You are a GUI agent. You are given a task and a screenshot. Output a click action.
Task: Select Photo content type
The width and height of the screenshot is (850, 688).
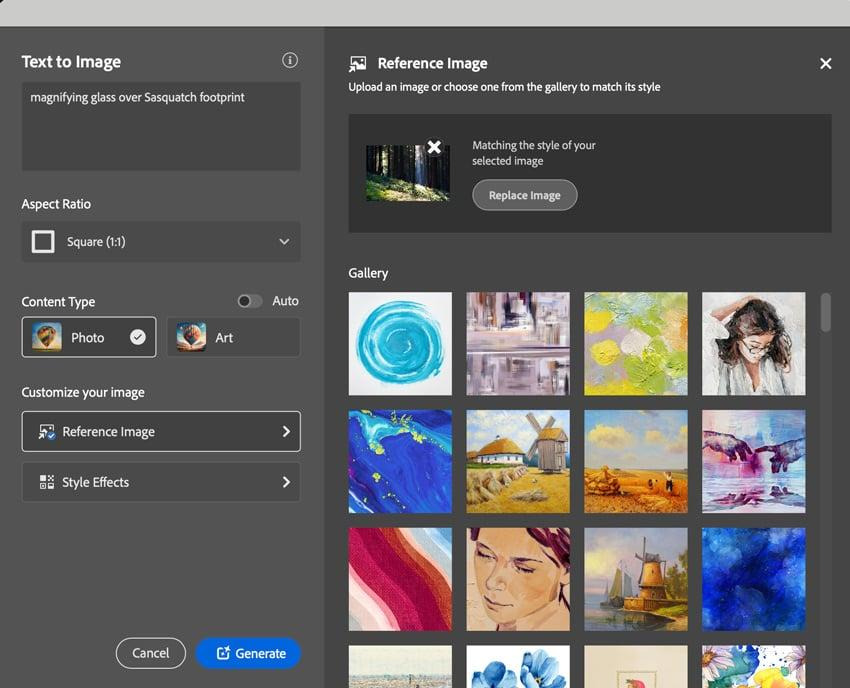[89, 337]
